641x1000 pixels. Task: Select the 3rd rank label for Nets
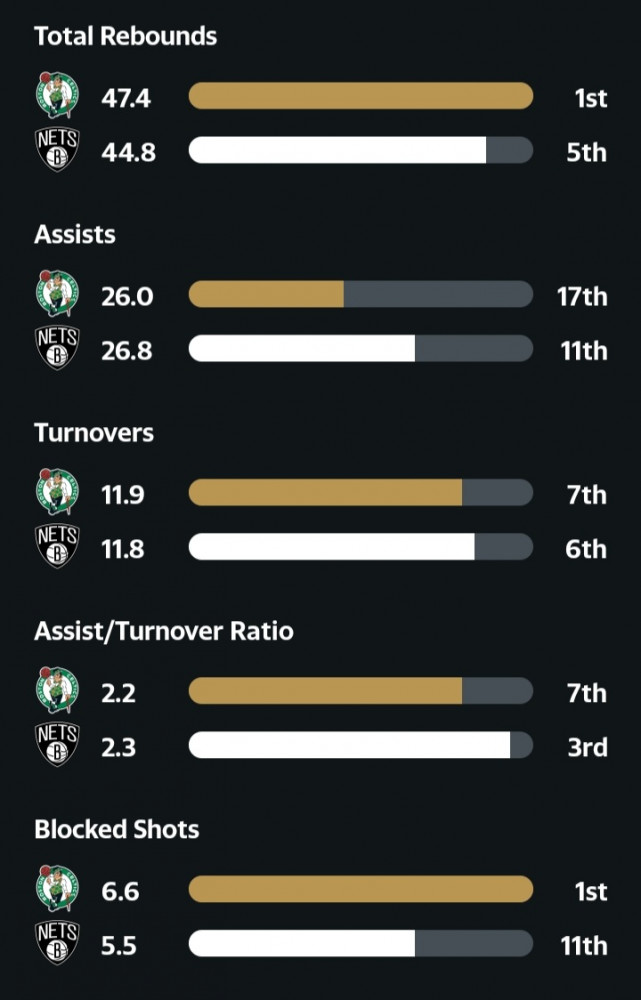[587, 747]
